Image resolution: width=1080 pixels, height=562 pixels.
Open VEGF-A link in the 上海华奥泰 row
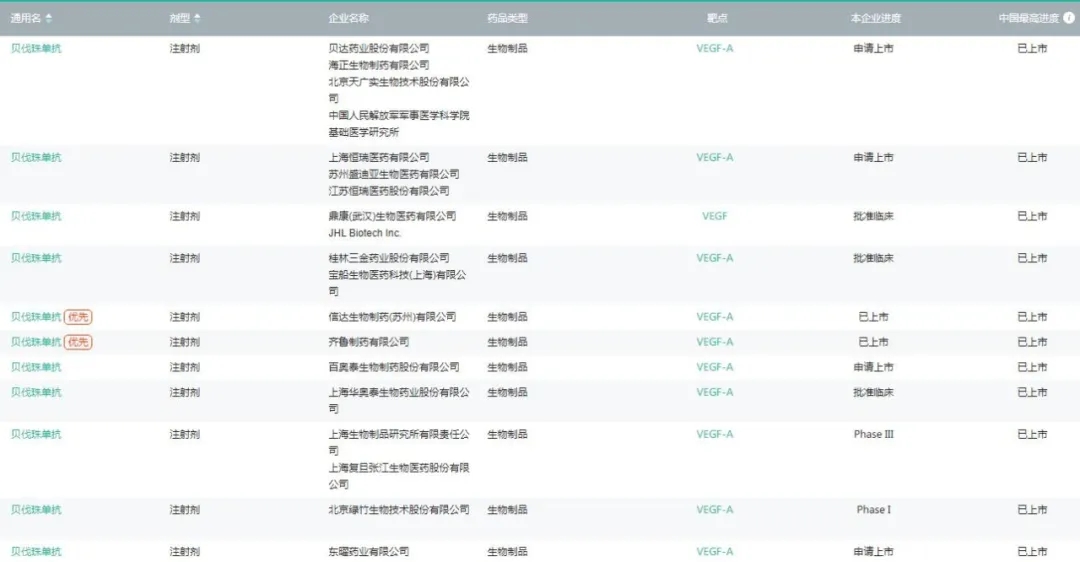tap(714, 392)
